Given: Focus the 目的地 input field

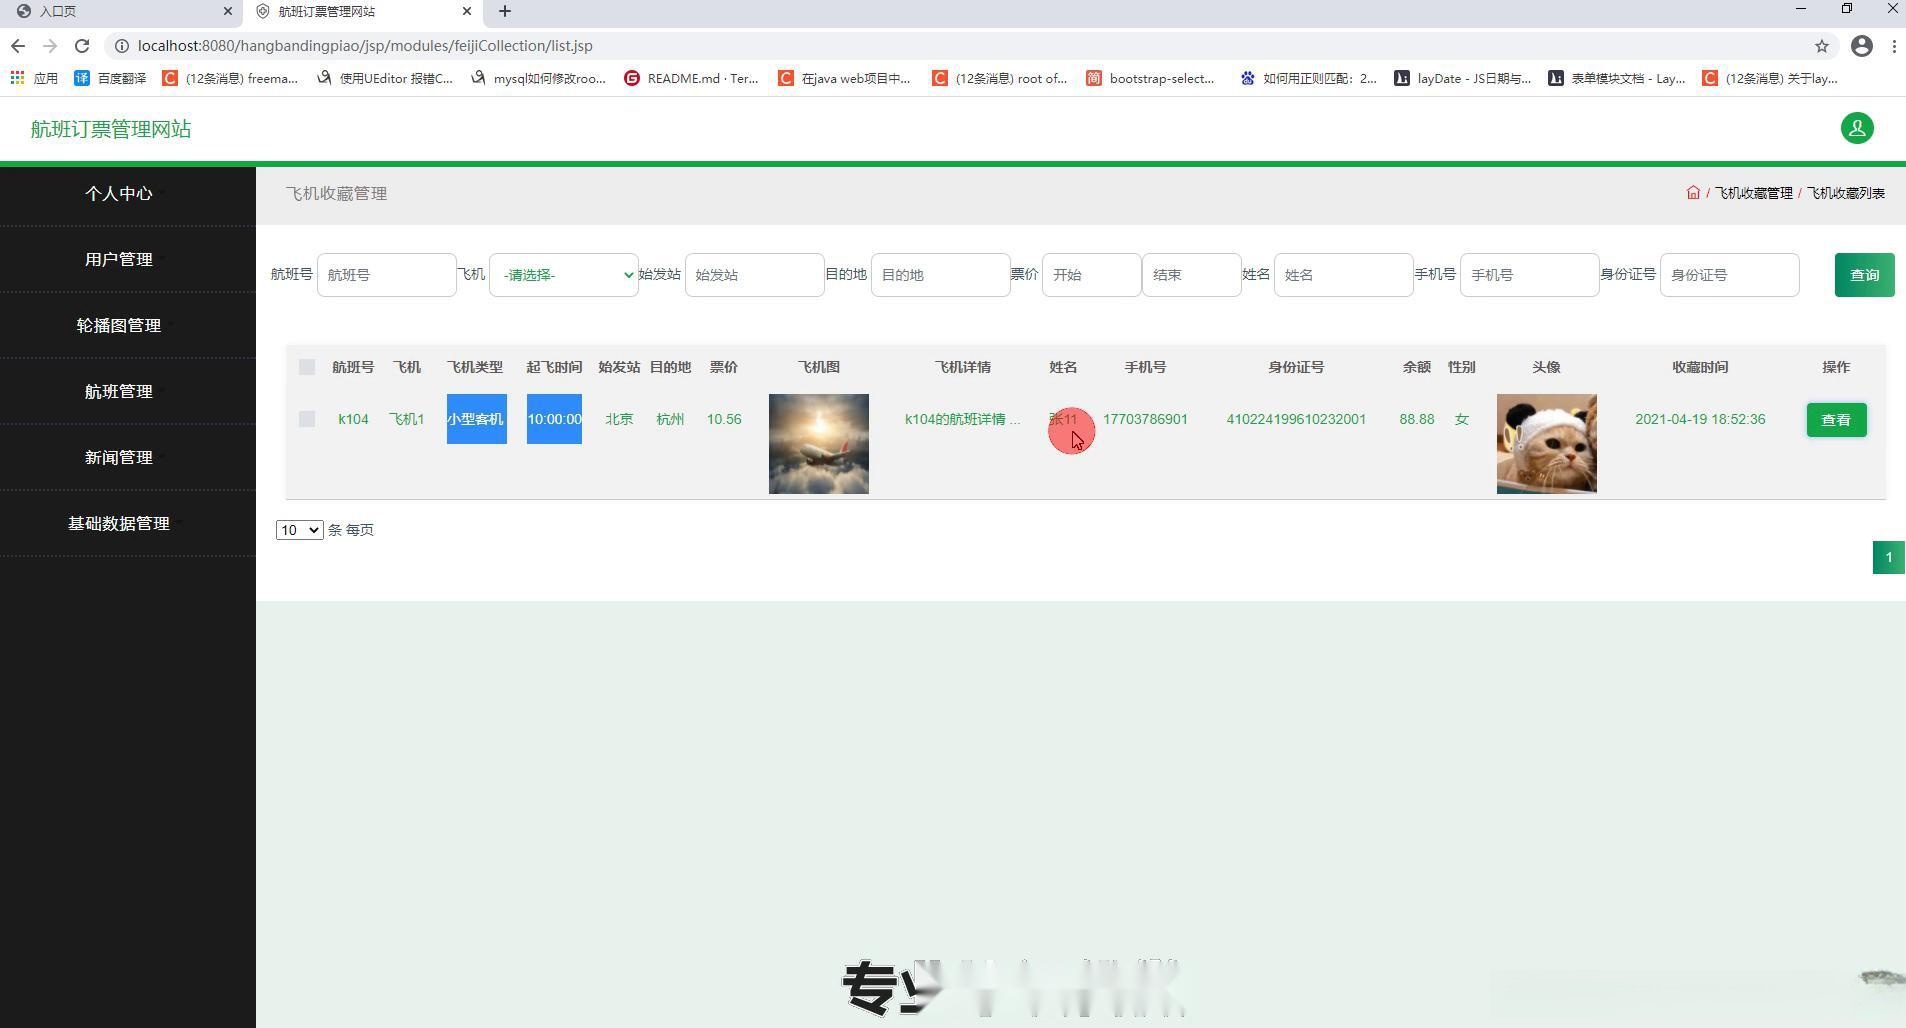Looking at the screenshot, I should coord(940,275).
